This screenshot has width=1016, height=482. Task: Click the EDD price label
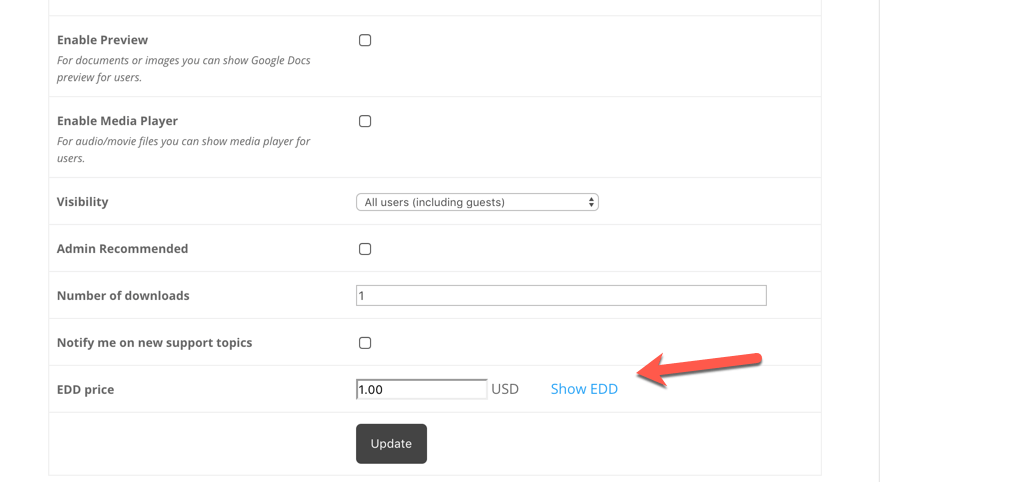[85, 390]
